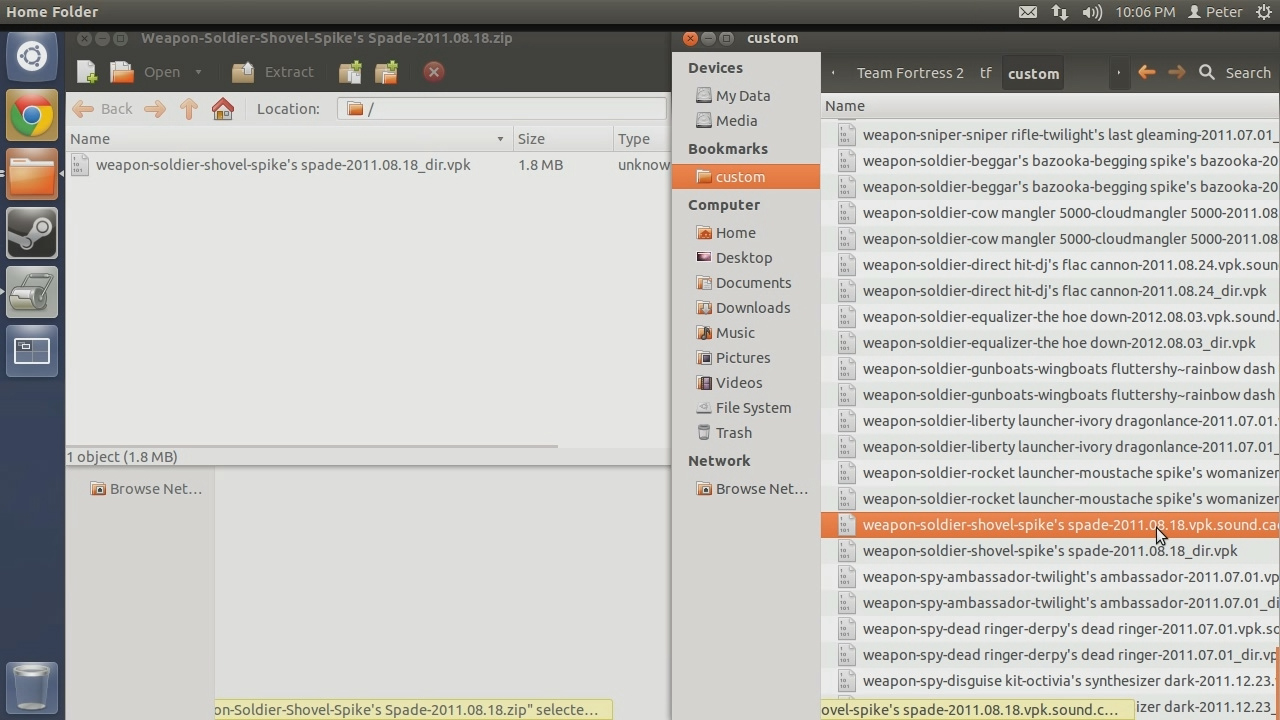The width and height of the screenshot is (1280, 720).
Task: Click the Name column header in custom window
Action: (1050, 106)
